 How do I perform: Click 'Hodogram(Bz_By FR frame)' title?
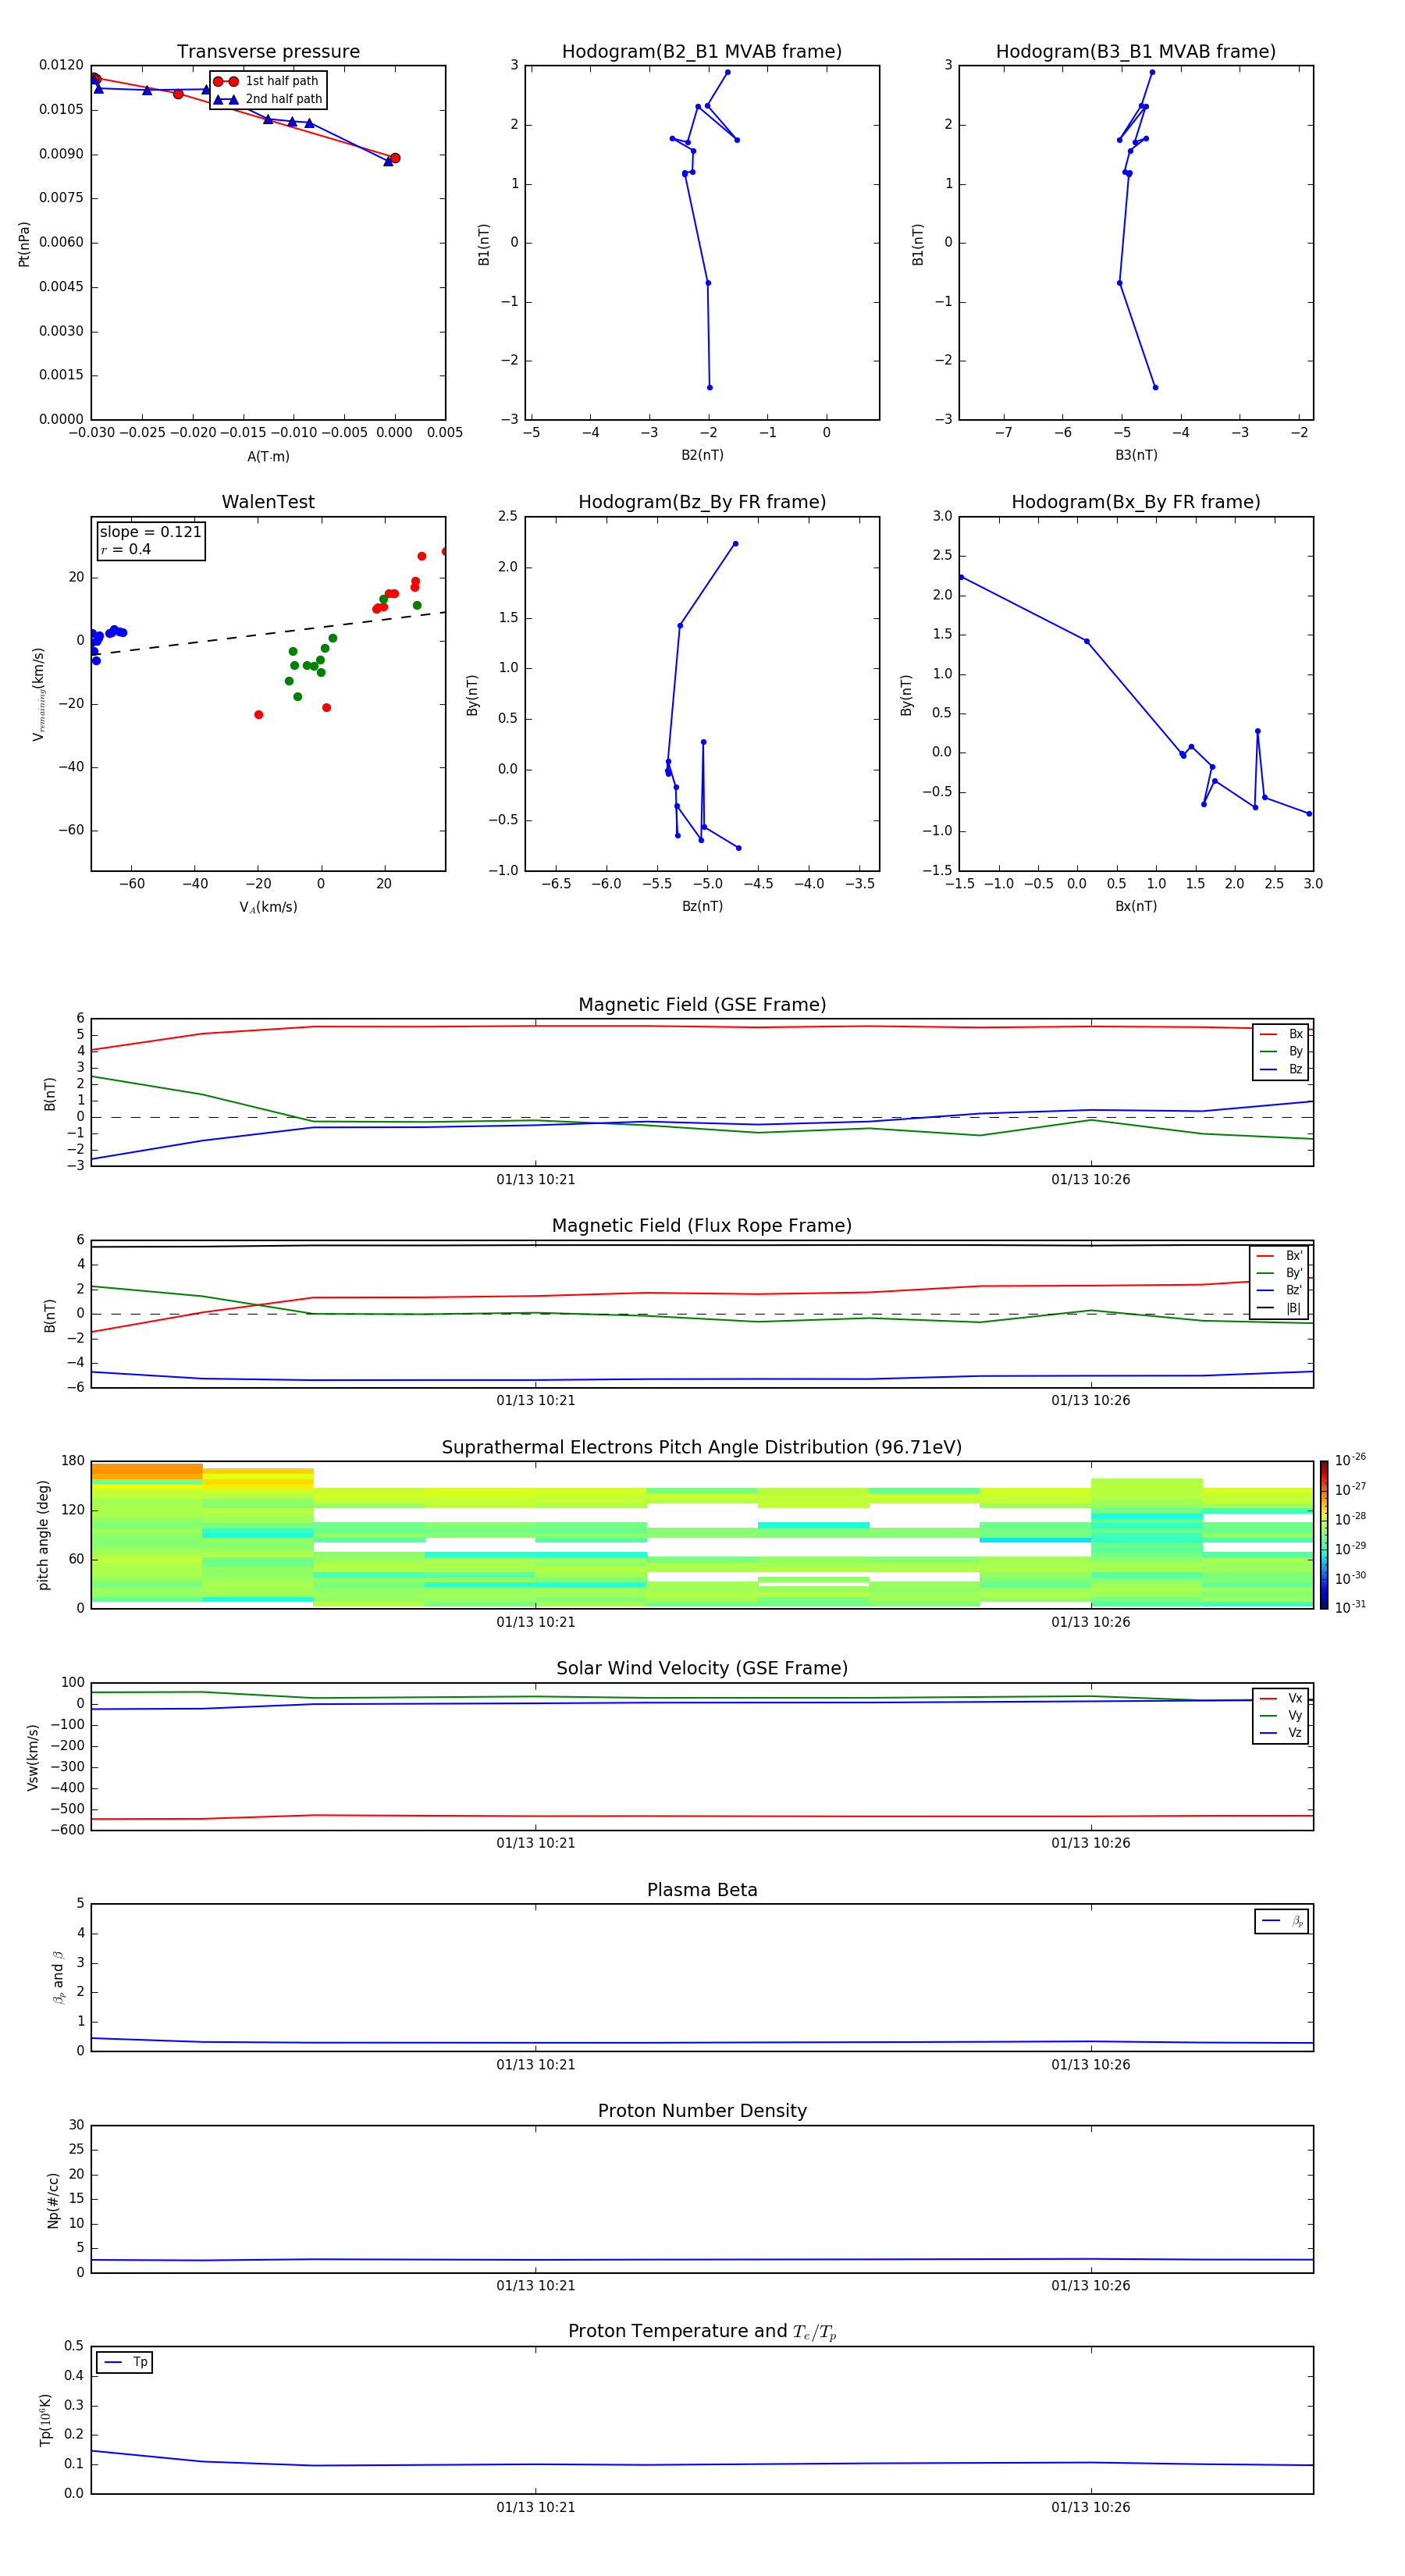702,502
